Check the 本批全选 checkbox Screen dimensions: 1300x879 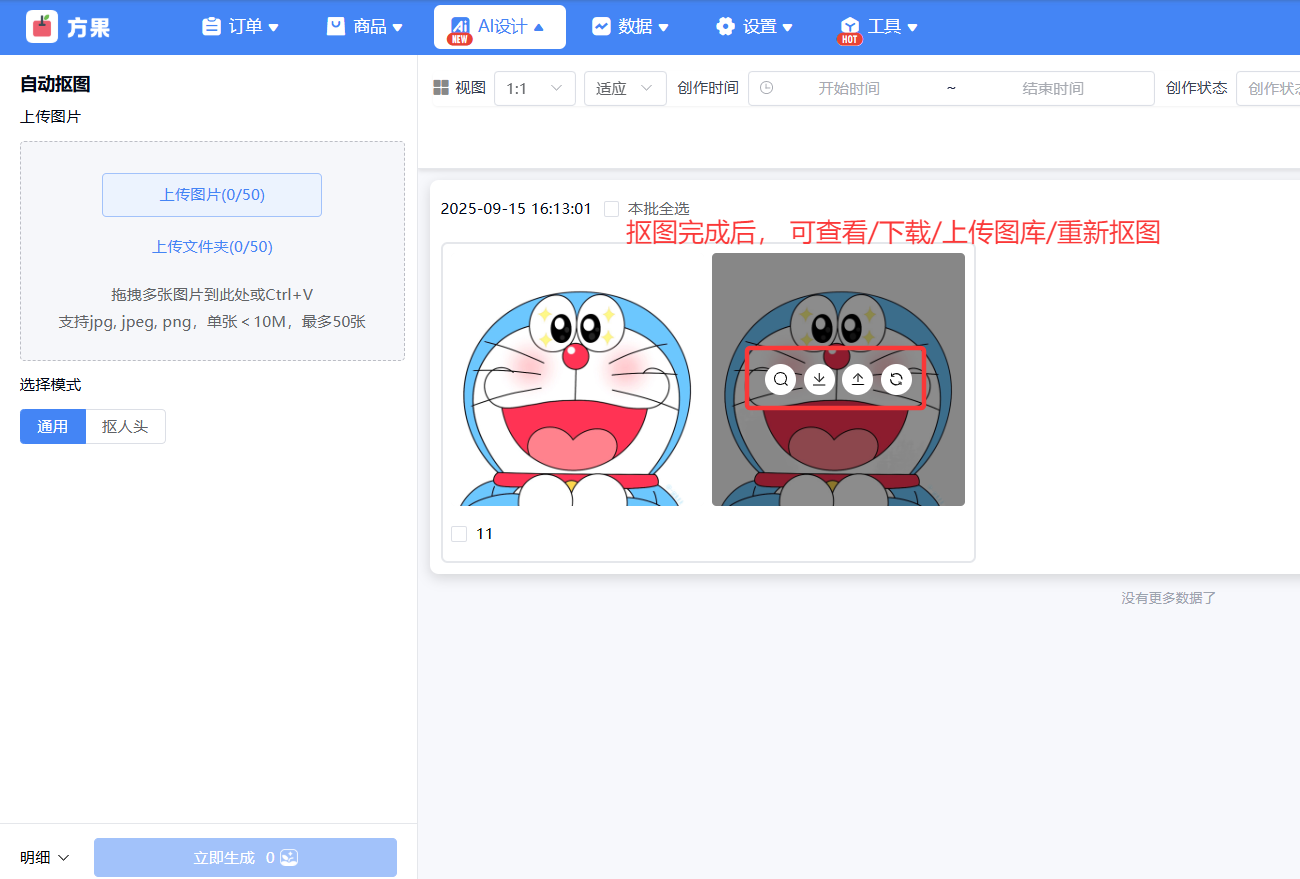tap(611, 209)
